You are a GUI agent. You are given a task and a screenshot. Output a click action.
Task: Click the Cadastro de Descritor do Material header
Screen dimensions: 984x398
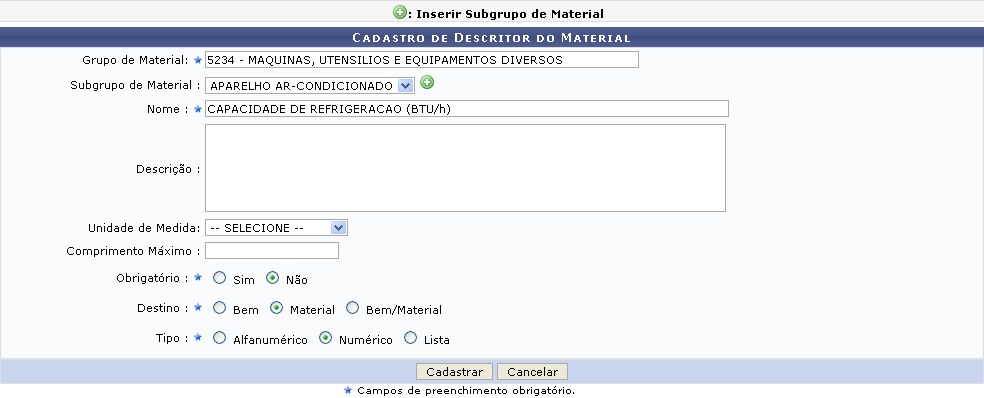[491, 38]
